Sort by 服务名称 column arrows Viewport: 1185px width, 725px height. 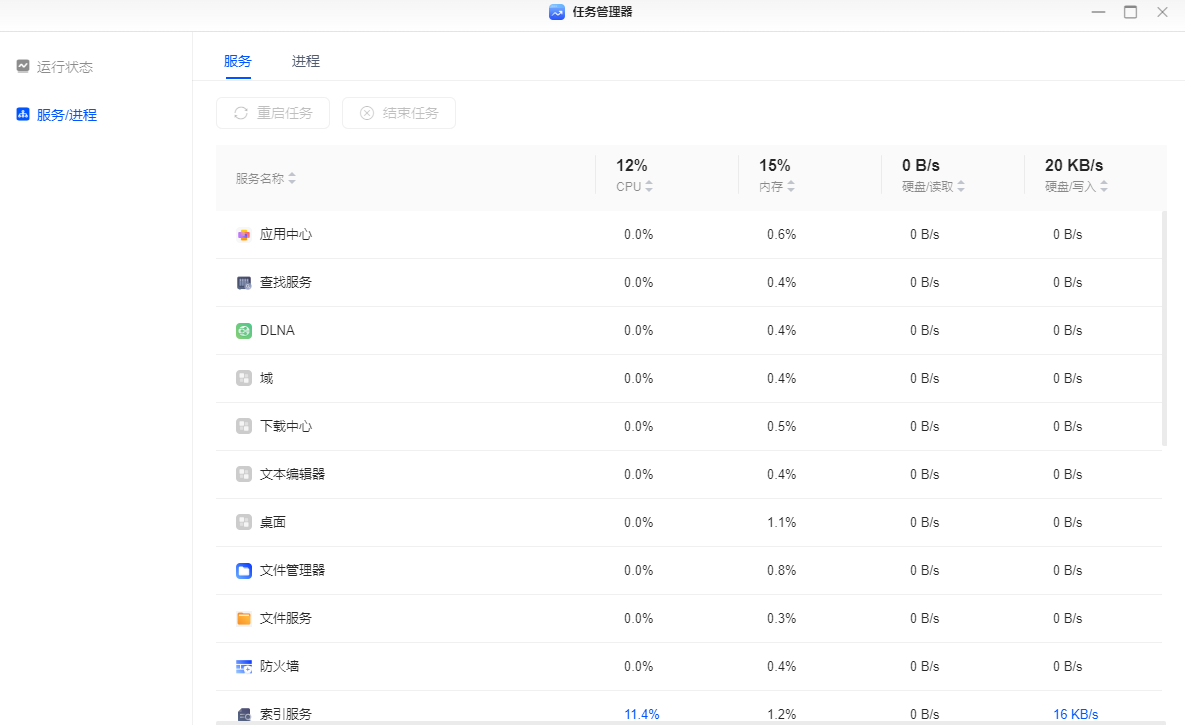pos(292,178)
